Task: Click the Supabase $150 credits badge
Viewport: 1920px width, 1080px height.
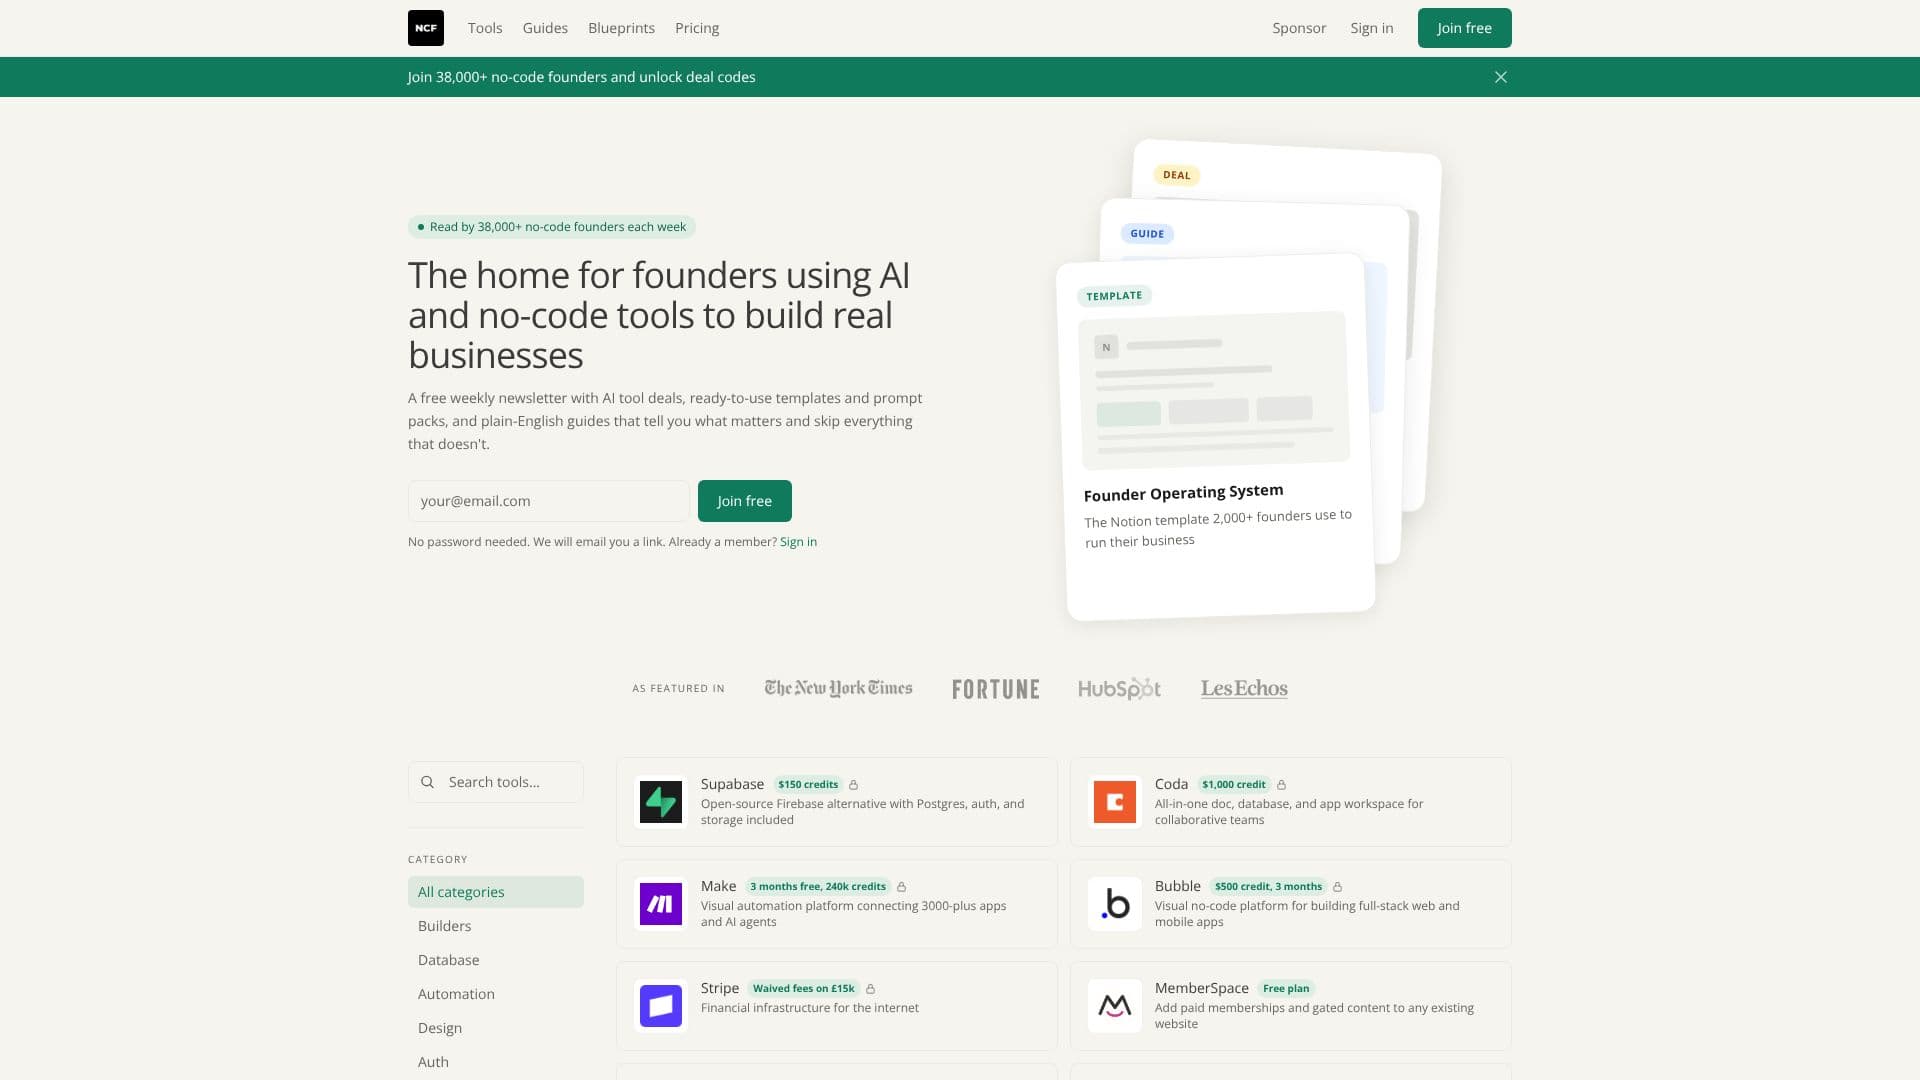Action: tap(808, 785)
